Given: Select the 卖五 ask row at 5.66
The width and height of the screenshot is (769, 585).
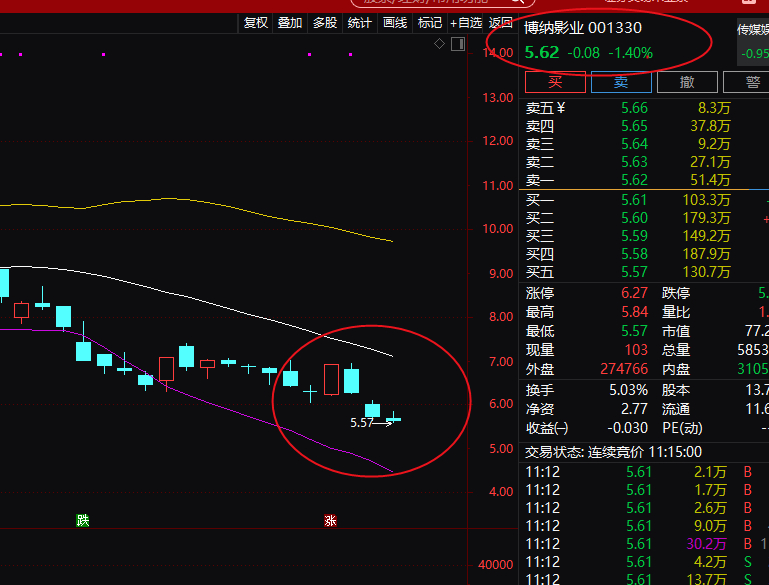Looking at the screenshot, I should click(628, 108).
